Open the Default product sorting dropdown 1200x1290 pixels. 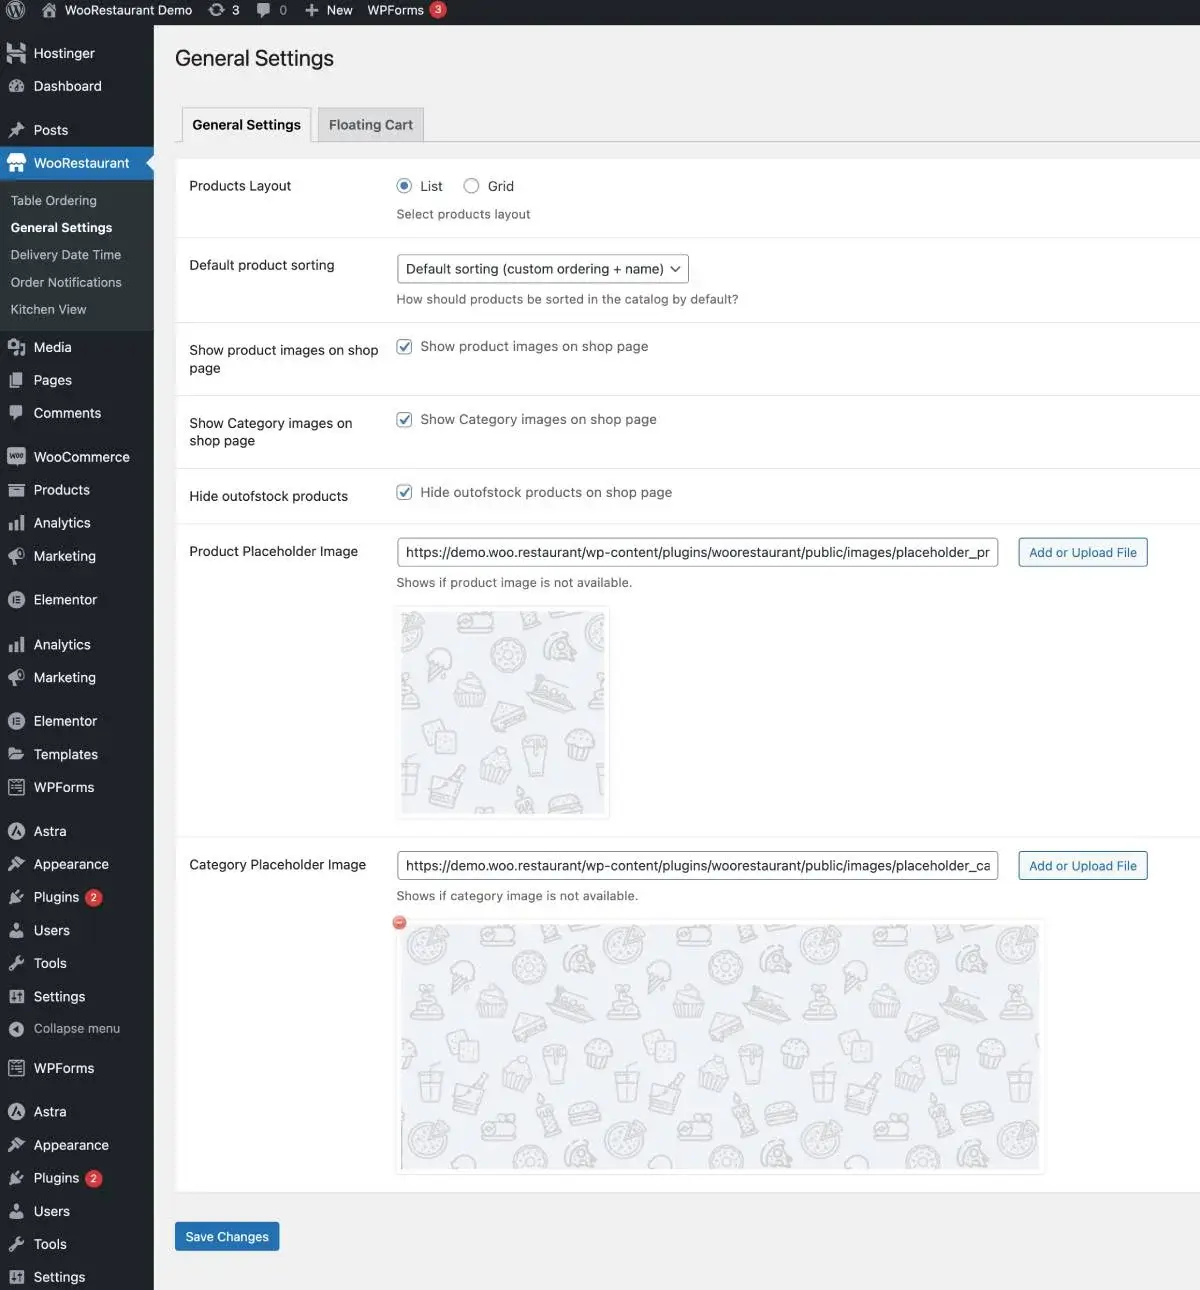pyautogui.click(x=542, y=269)
